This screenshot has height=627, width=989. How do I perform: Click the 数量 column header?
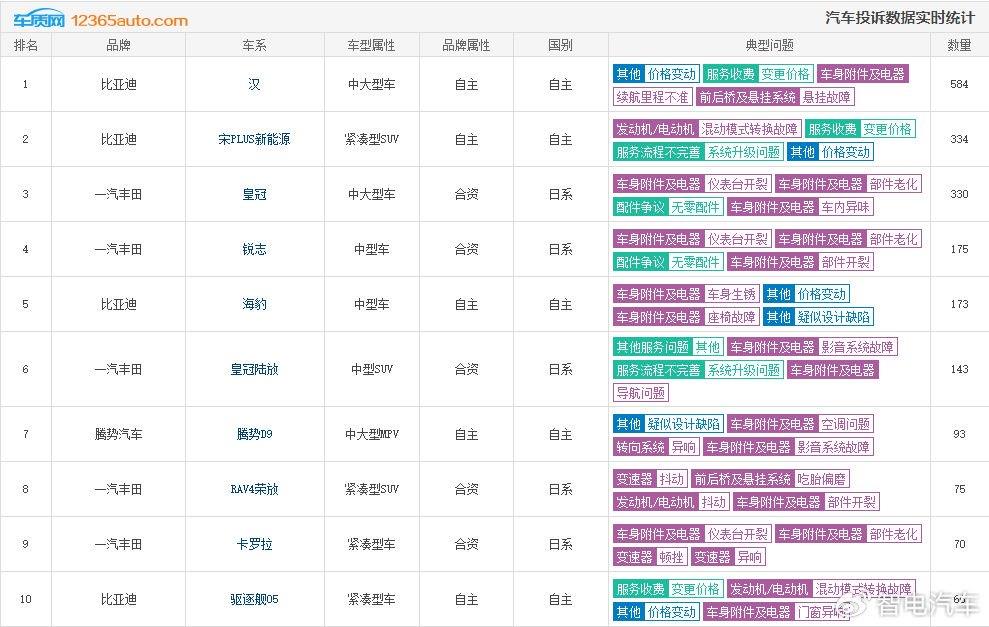[959, 45]
